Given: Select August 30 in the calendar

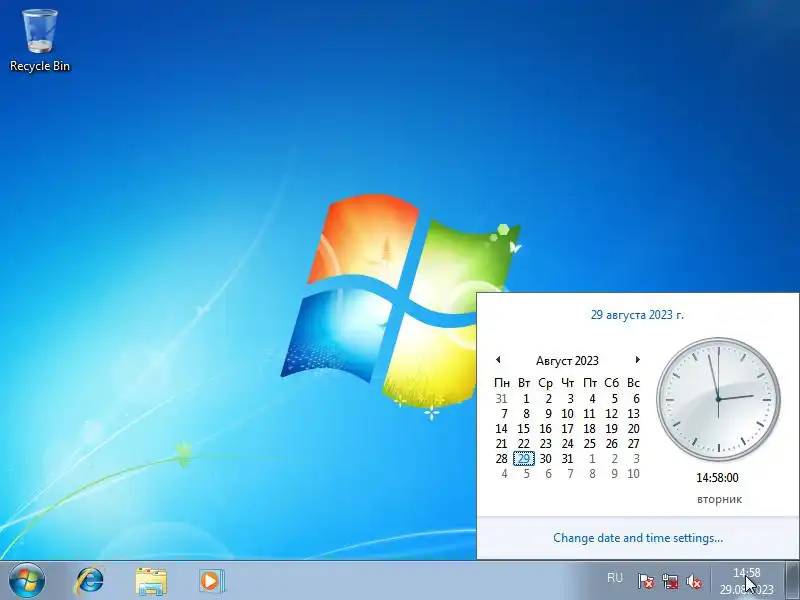Looking at the screenshot, I should click(545, 459).
